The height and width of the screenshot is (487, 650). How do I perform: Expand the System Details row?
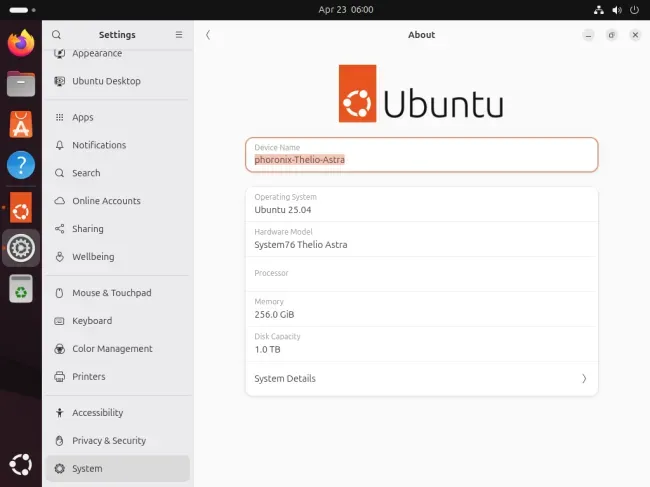[422, 378]
